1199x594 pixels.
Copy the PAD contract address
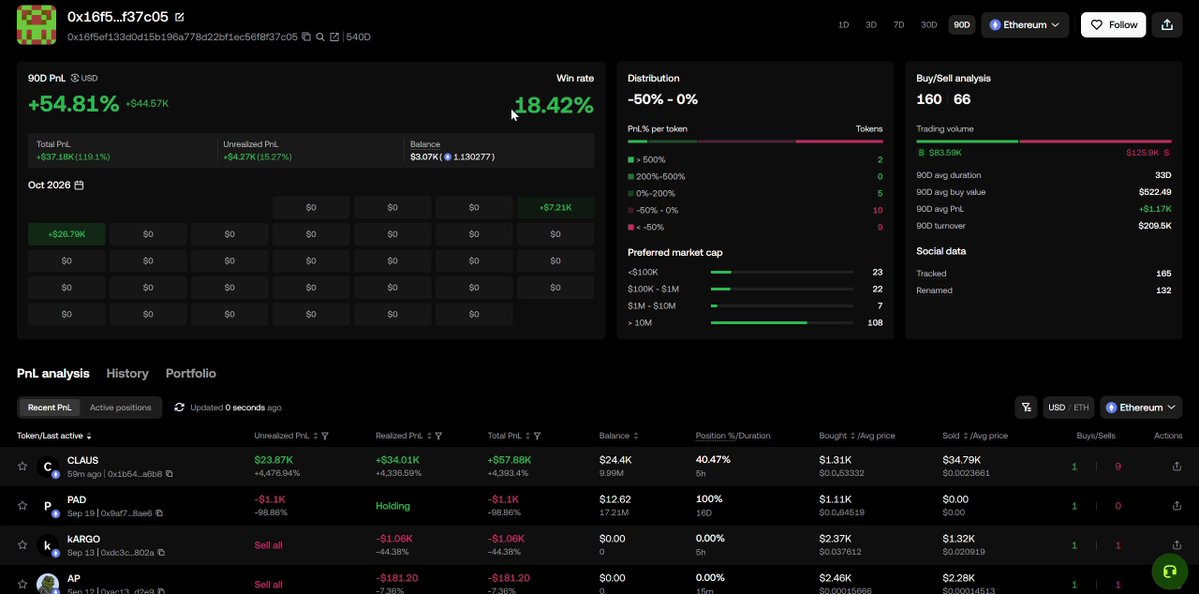pos(160,513)
